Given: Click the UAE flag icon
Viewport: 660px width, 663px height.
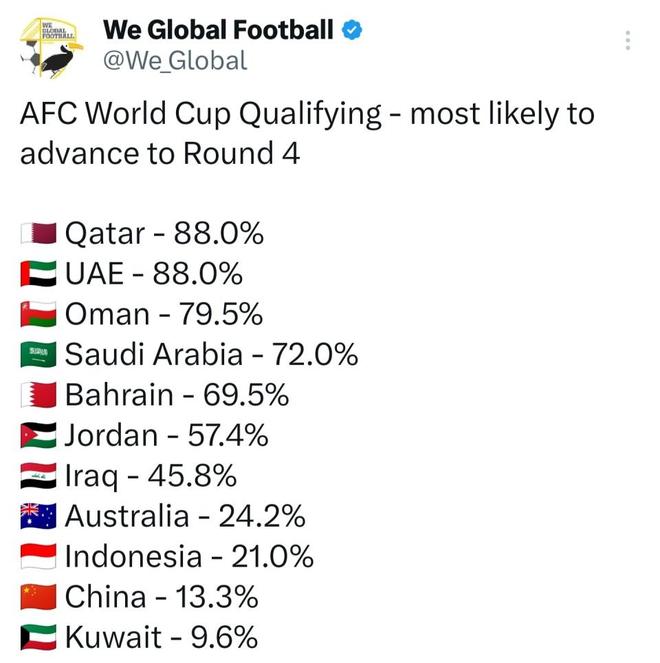Looking at the screenshot, I should coord(40,274).
